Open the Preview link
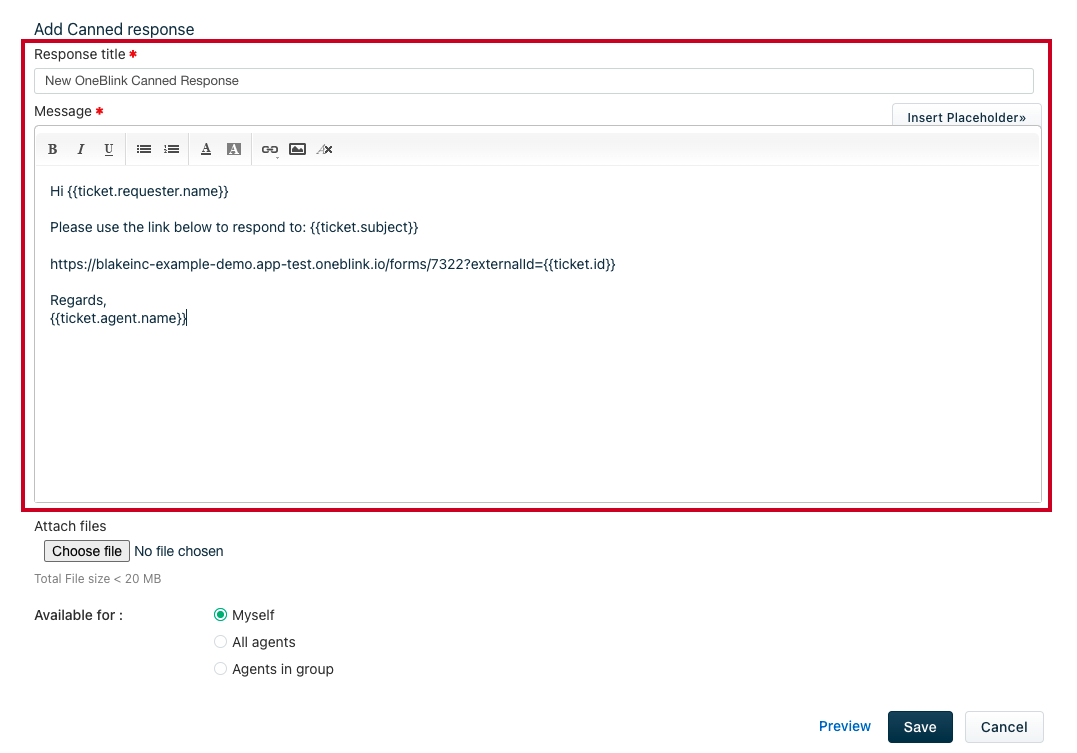Viewport: 1077px width, 753px height. coord(844,726)
